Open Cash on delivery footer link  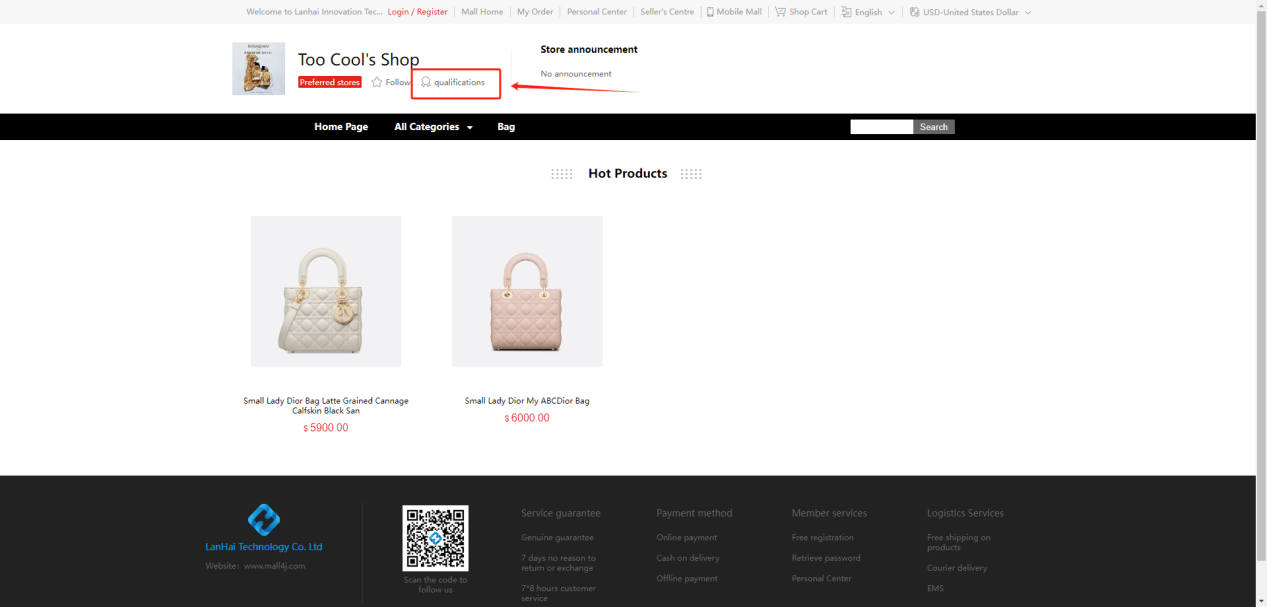click(x=688, y=558)
